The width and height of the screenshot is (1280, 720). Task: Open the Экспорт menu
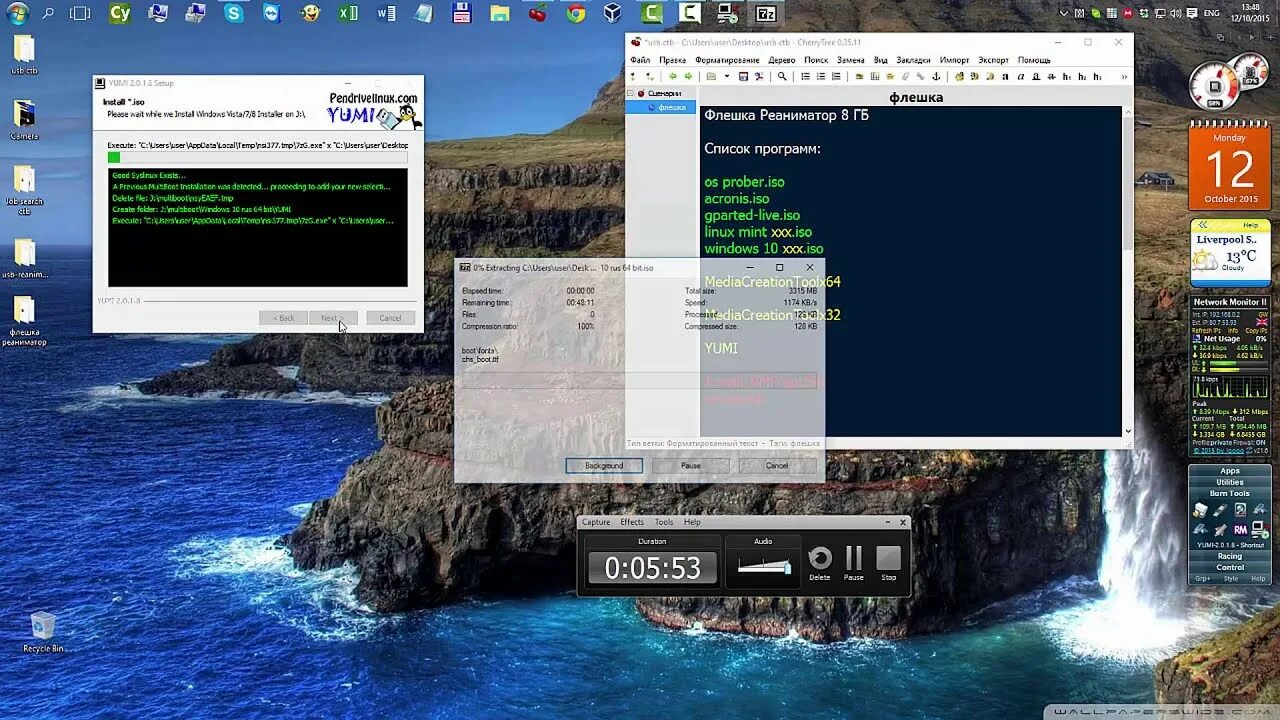pos(993,60)
